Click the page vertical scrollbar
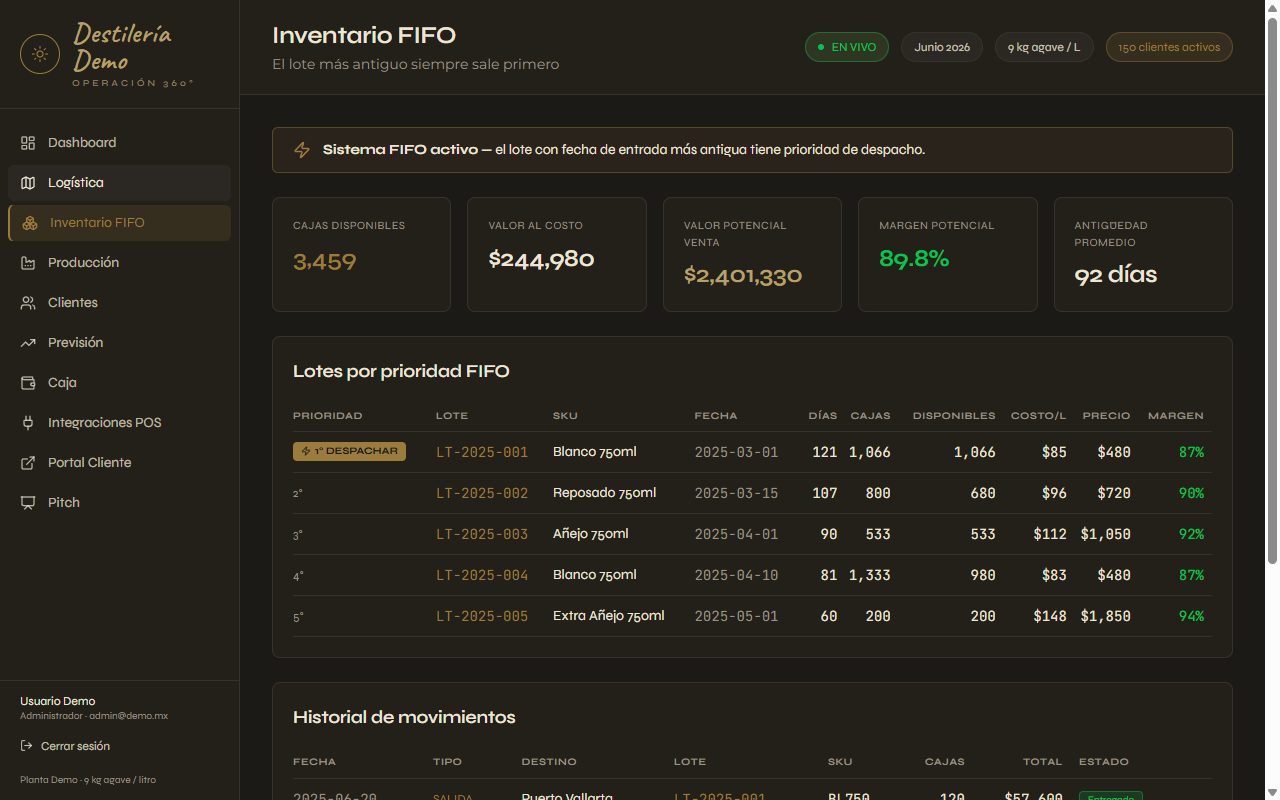The image size is (1280, 800). 1272,290
